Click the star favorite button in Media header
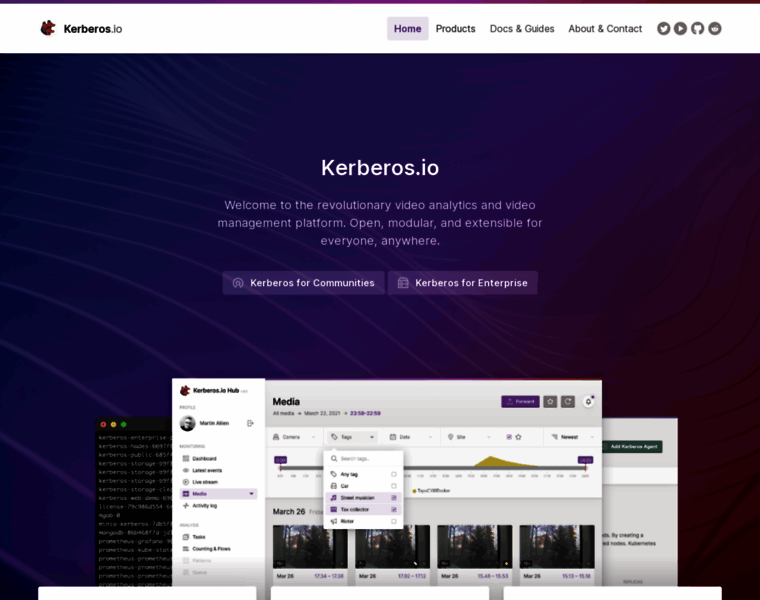The height and width of the screenshot is (600, 760). 550,401
